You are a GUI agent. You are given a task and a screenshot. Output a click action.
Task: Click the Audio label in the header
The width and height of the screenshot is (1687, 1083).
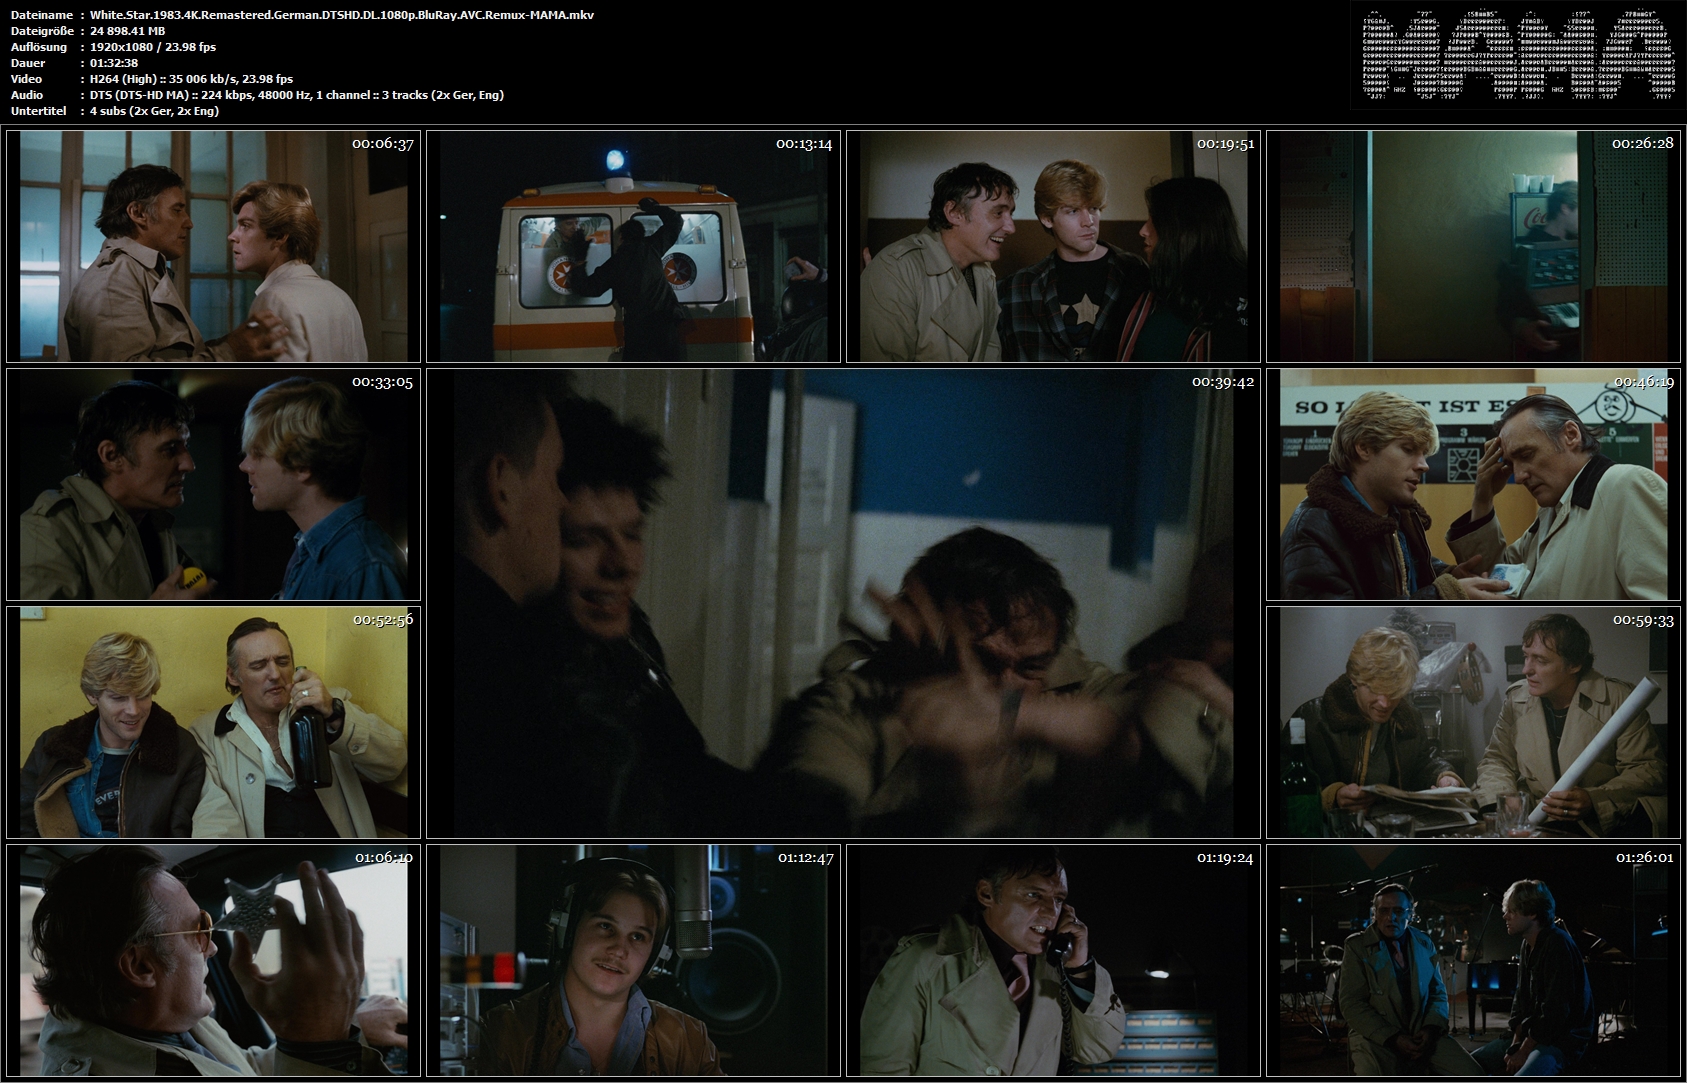26,95
